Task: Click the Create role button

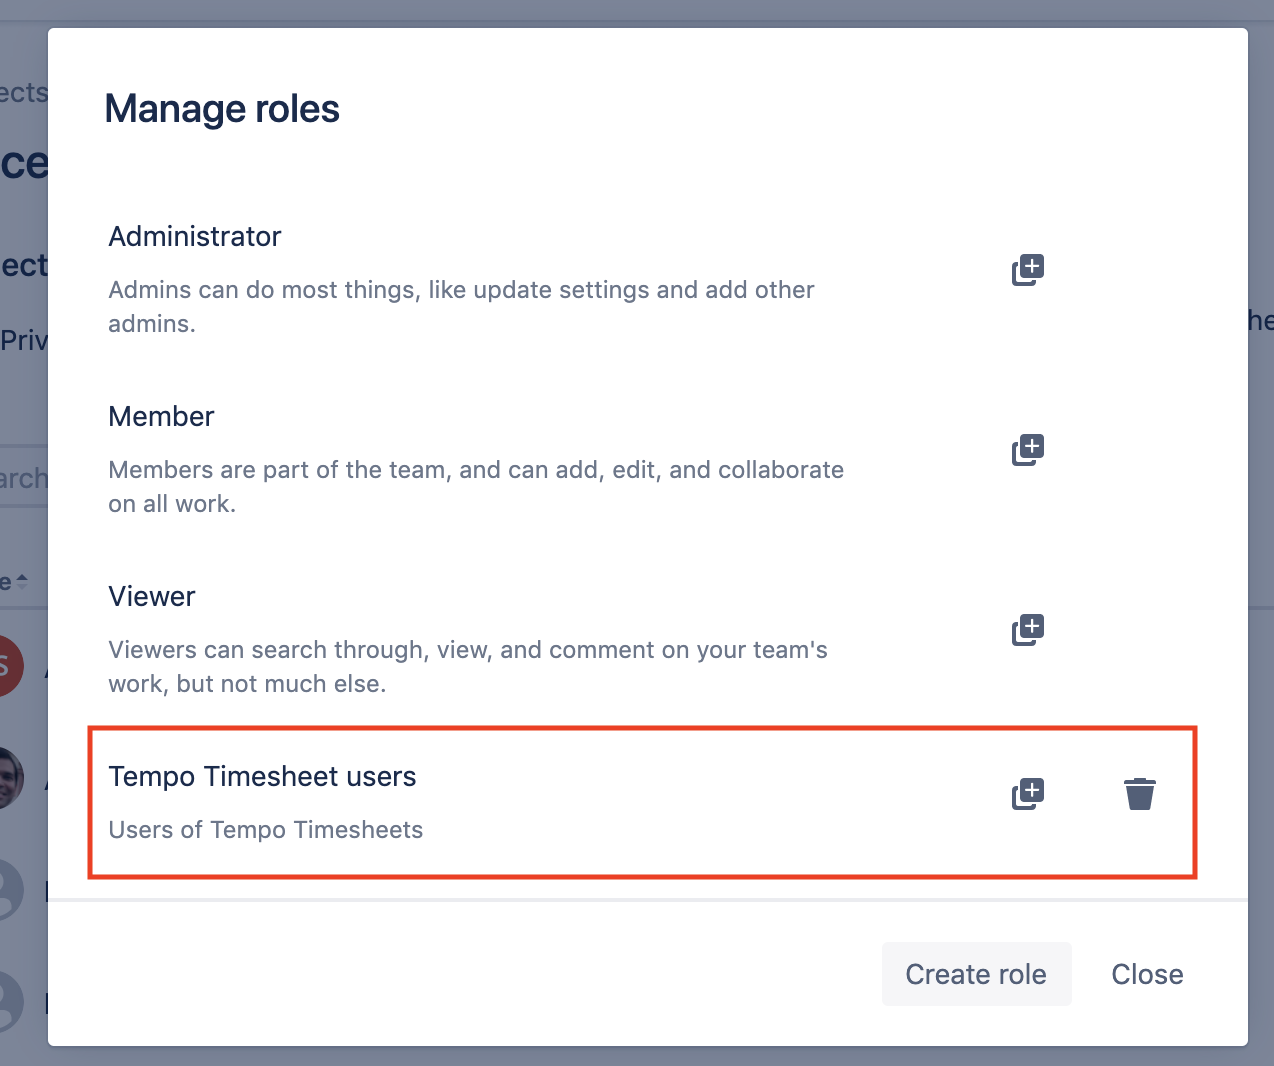Action: [x=976, y=974]
